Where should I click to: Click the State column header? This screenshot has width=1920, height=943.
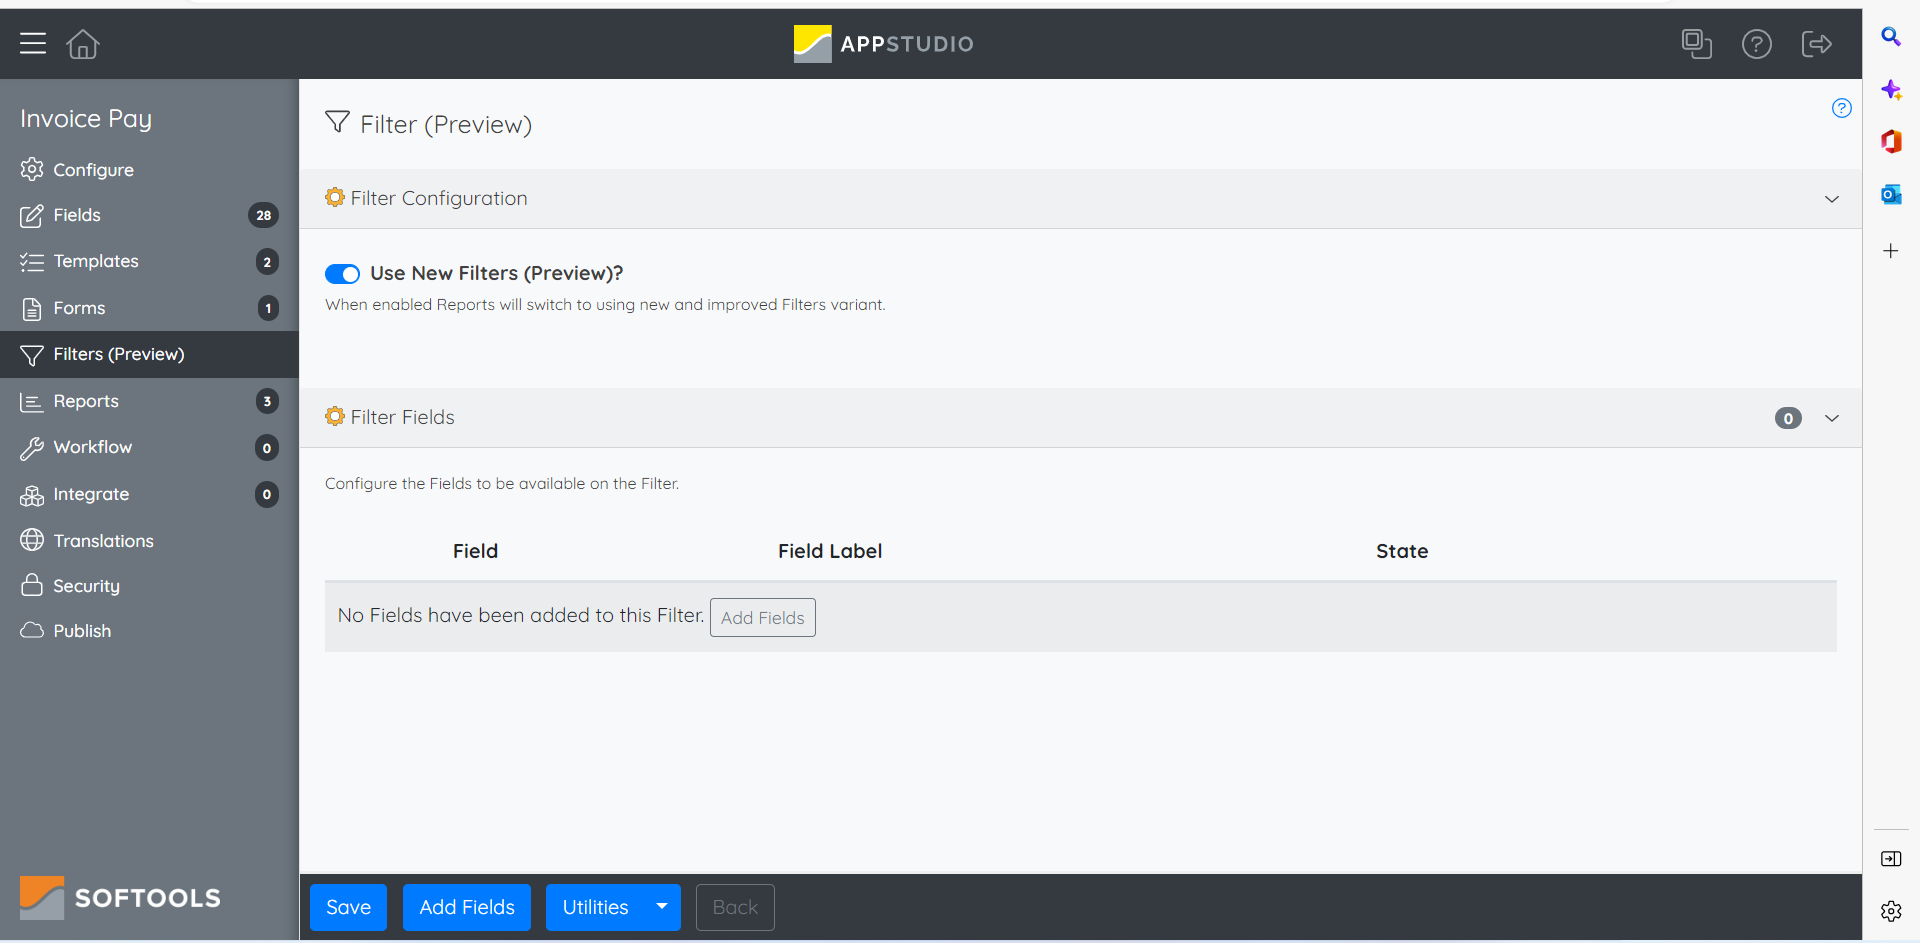(1402, 551)
